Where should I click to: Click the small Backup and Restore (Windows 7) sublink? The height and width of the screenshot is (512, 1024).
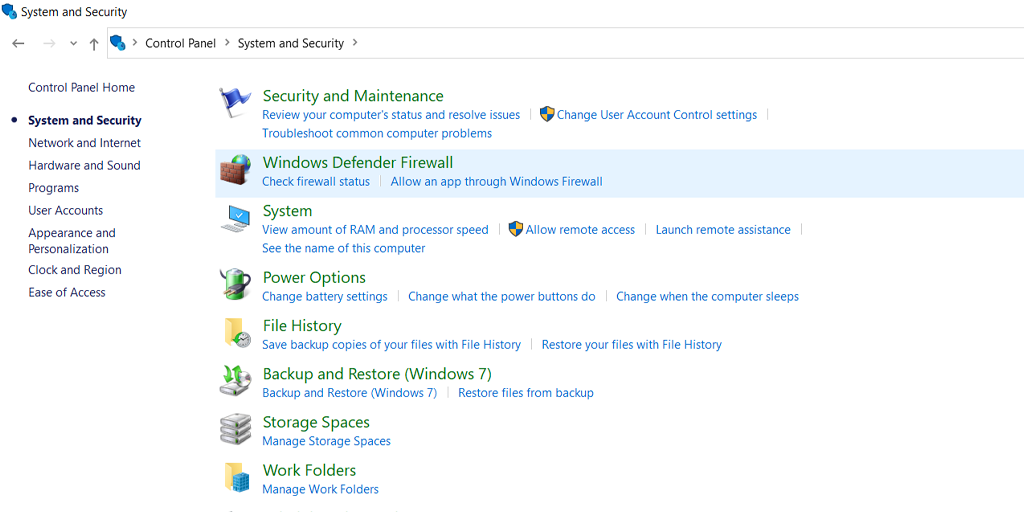pyautogui.click(x=349, y=393)
